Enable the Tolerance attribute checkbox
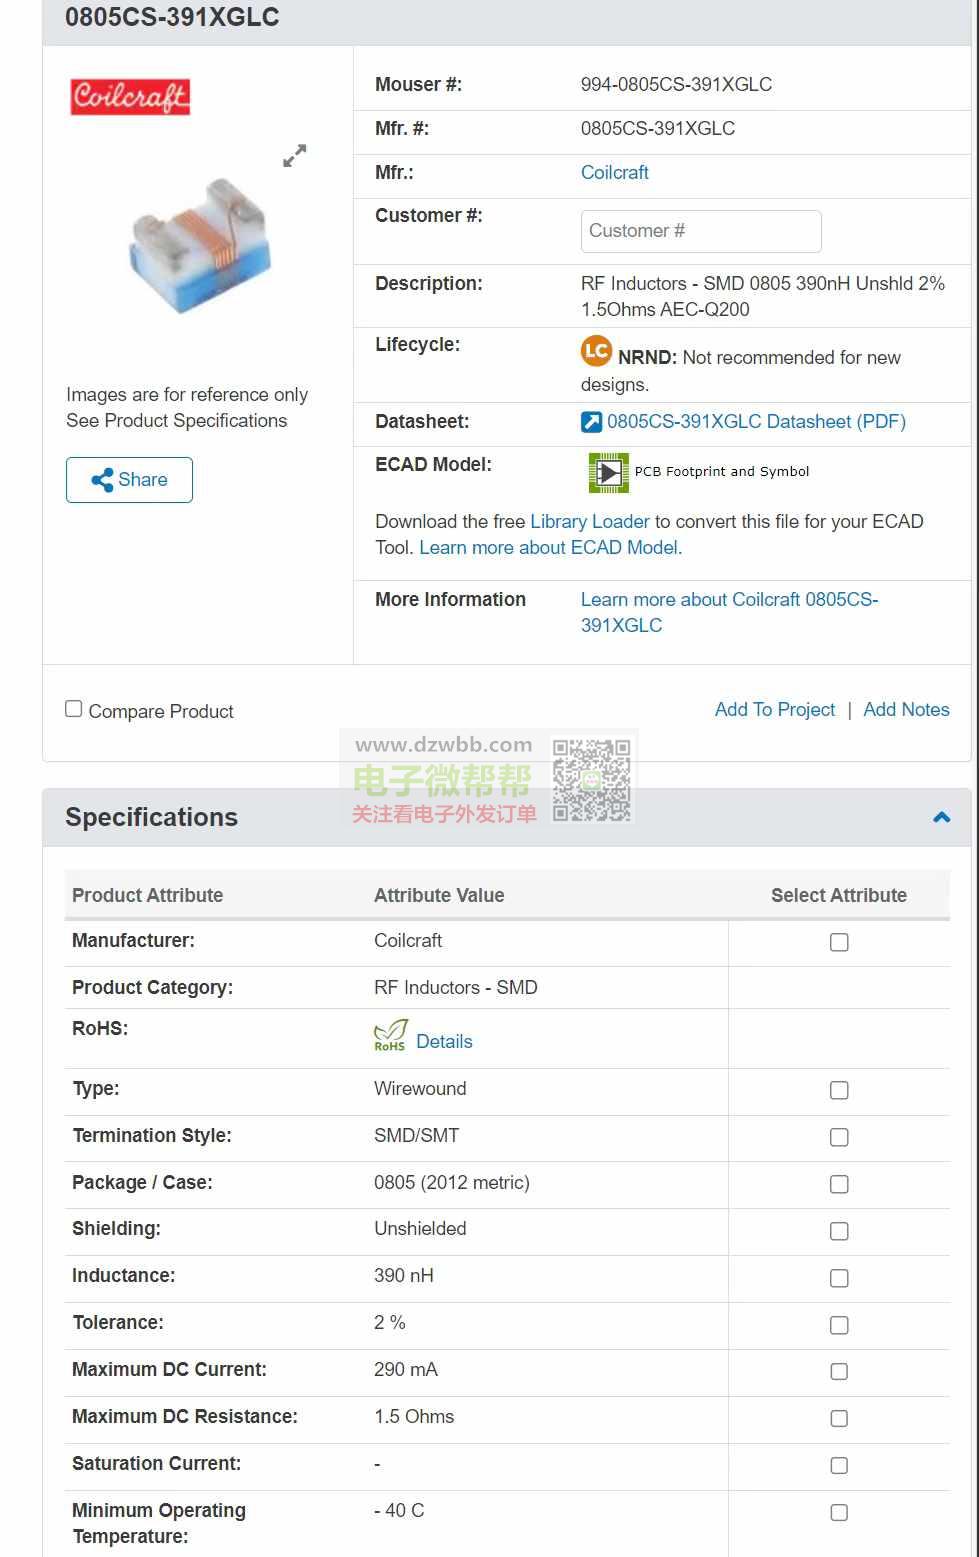 [x=839, y=1325]
